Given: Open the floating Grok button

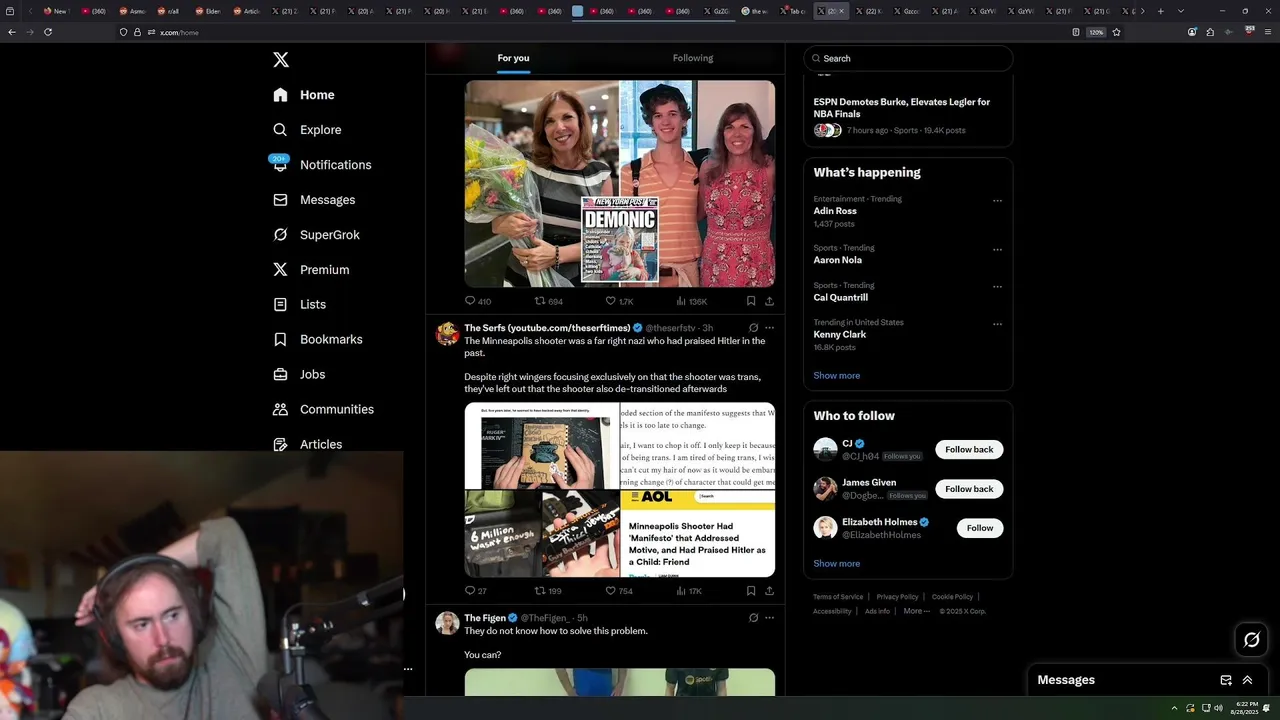Looking at the screenshot, I should pyautogui.click(x=1251, y=640).
